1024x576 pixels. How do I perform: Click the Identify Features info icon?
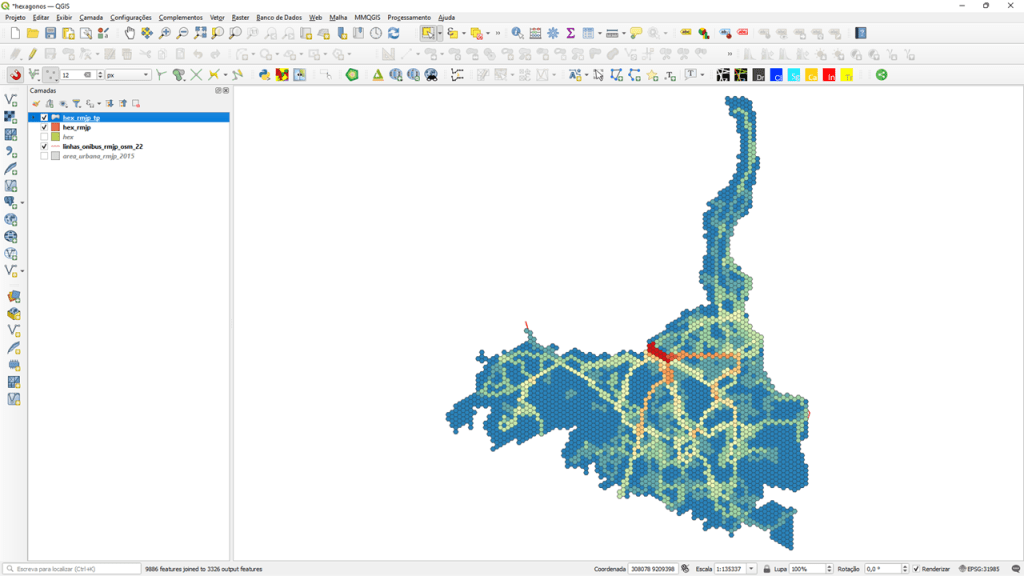pyautogui.click(x=517, y=33)
